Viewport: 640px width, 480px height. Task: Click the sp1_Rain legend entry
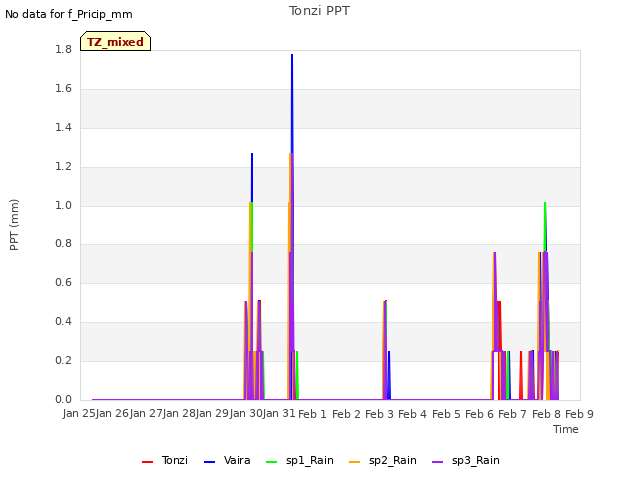300,461
